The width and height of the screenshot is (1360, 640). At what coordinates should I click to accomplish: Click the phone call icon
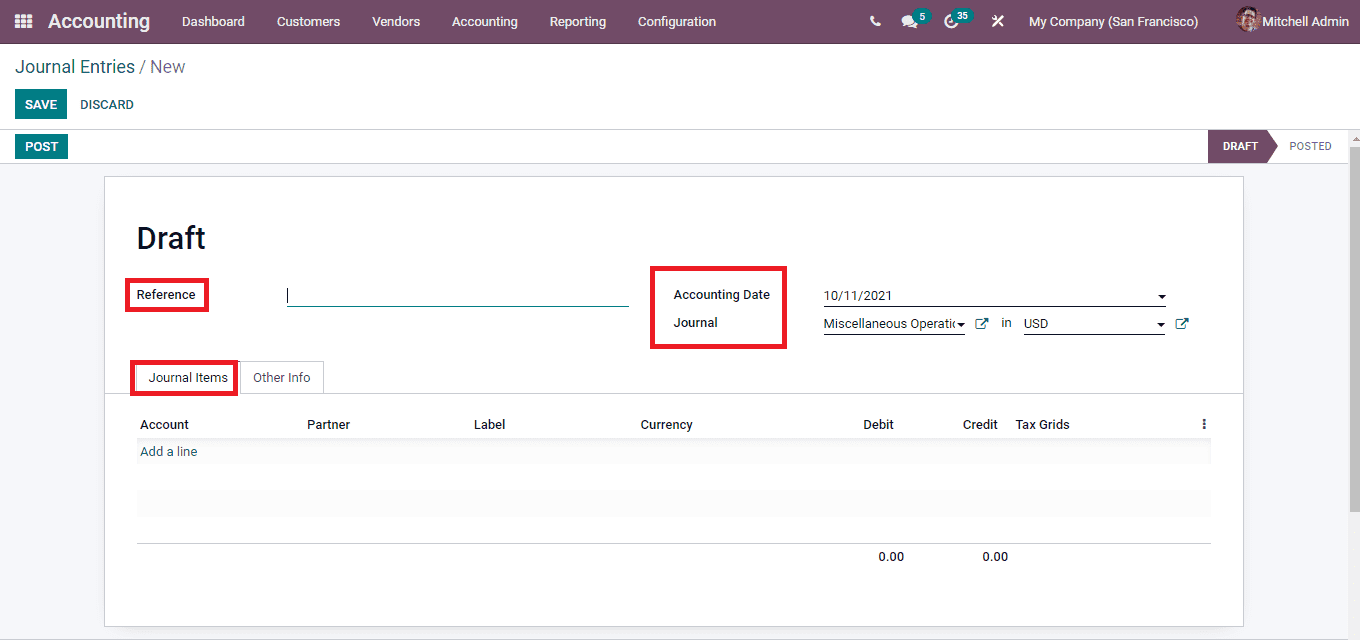point(875,20)
